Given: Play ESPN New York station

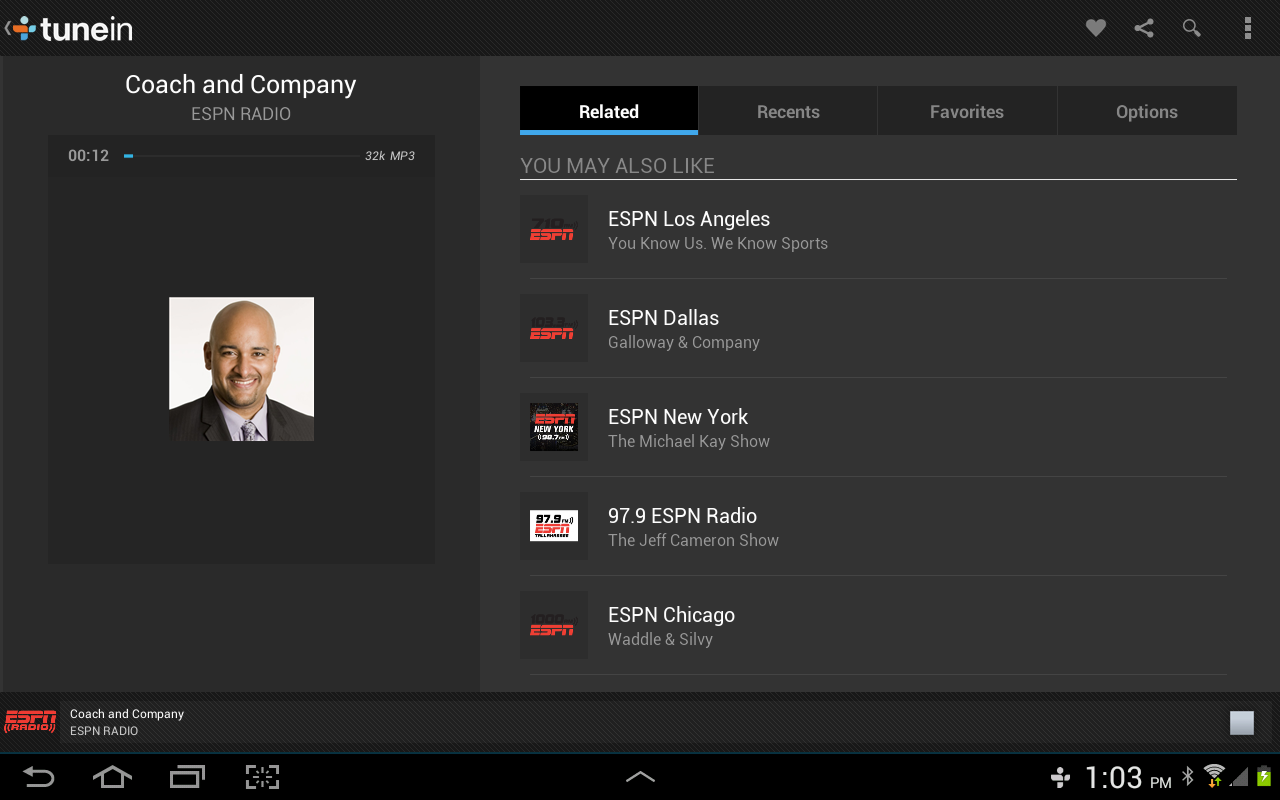Looking at the screenshot, I should pyautogui.click(x=878, y=427).
